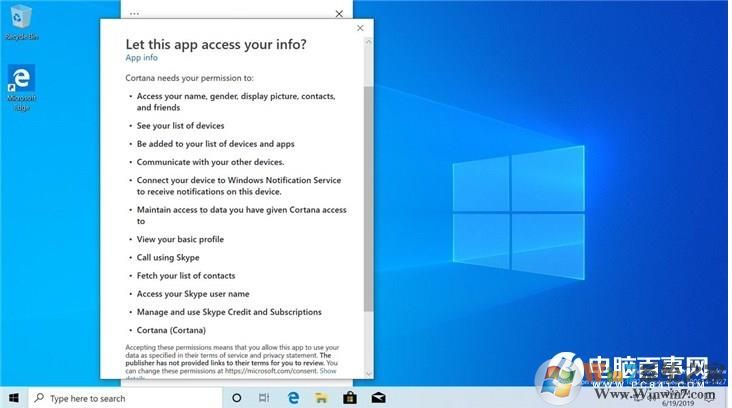The height and width of the screenshot is (408, 732).
Task: Click the dialog scrollbar down arrow
Action: point(368,373)
